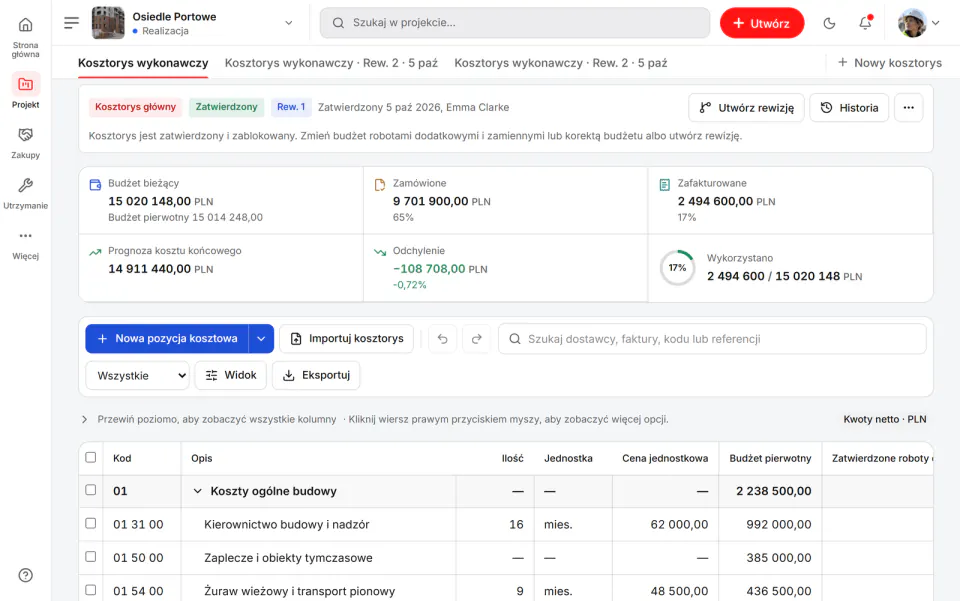Select the Kosztorys wykonawczy tab
The image size is (960, 601).
pos(143,63)
